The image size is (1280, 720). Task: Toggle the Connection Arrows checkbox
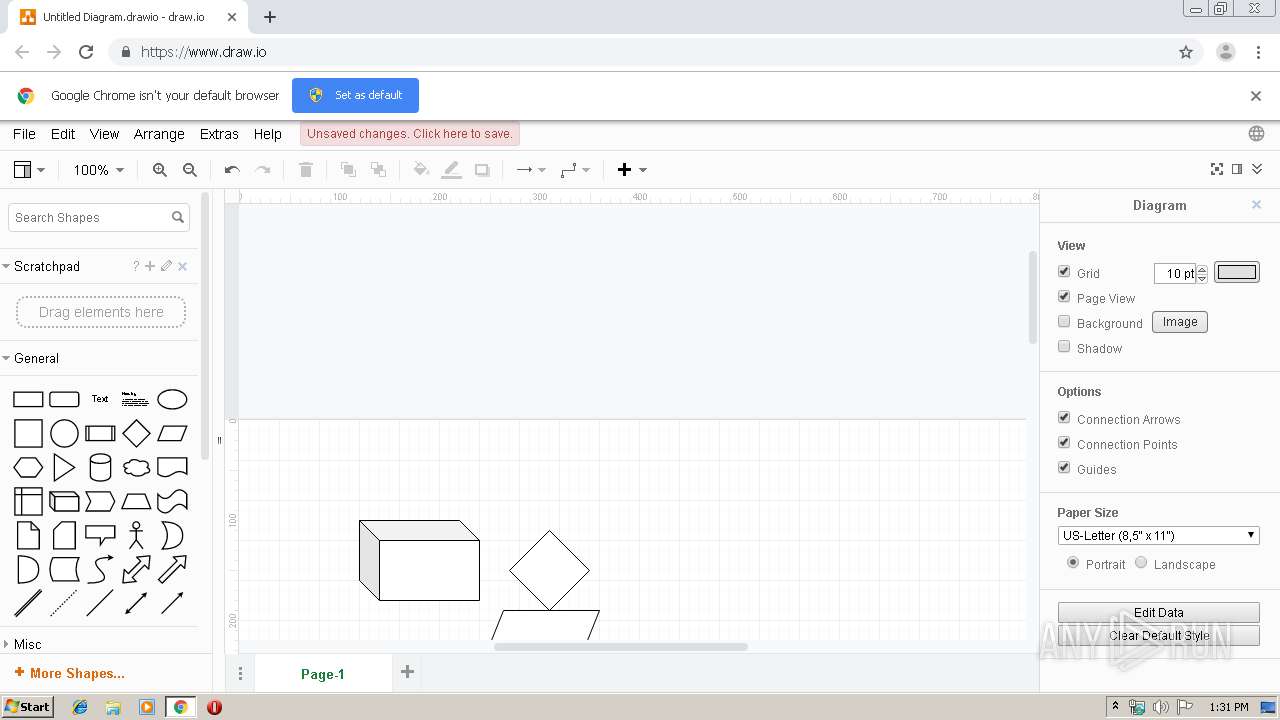click(1064, 418)
